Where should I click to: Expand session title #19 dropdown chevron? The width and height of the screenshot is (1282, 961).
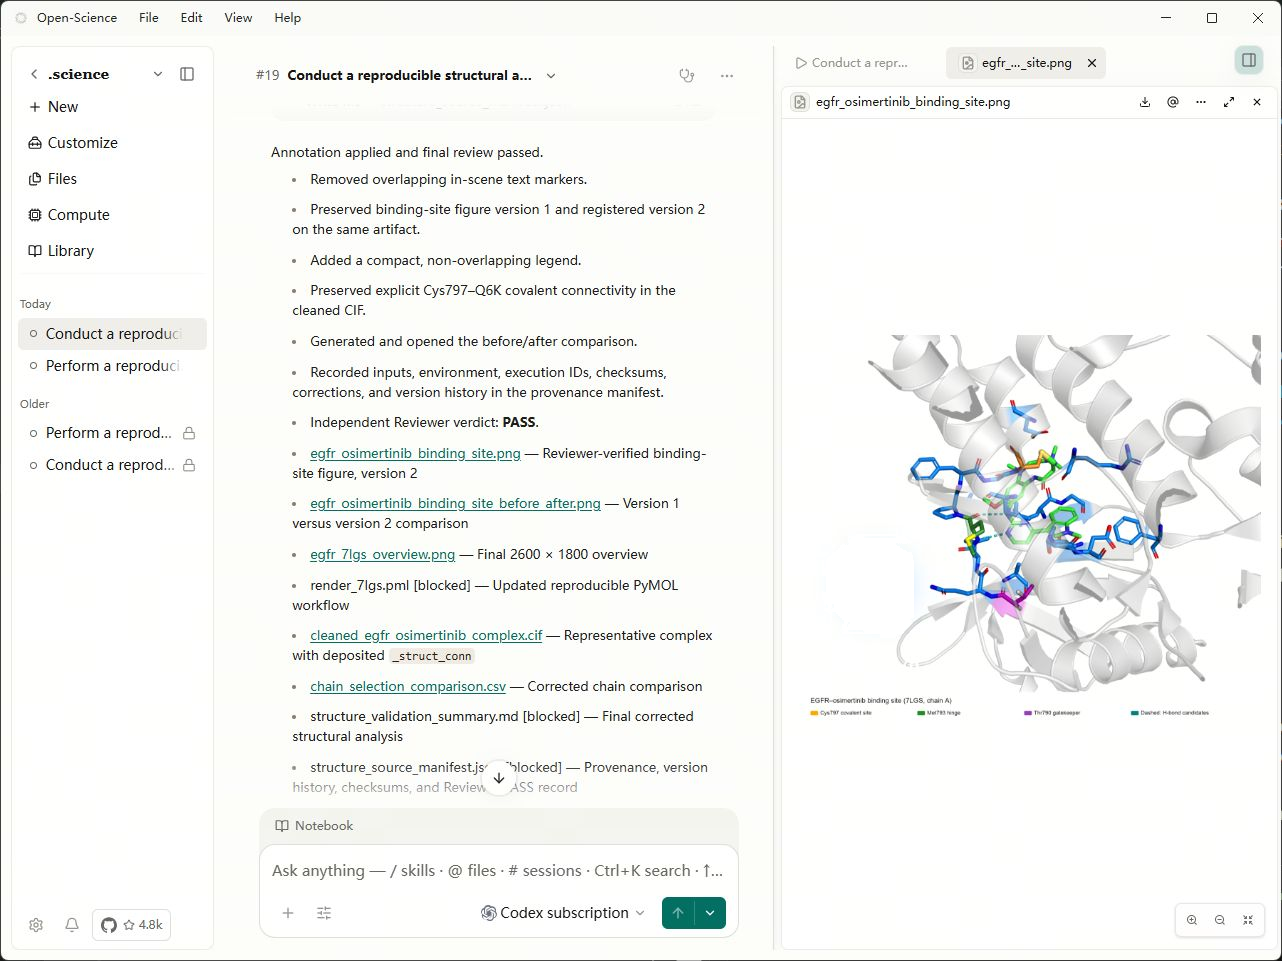[551, 76]
